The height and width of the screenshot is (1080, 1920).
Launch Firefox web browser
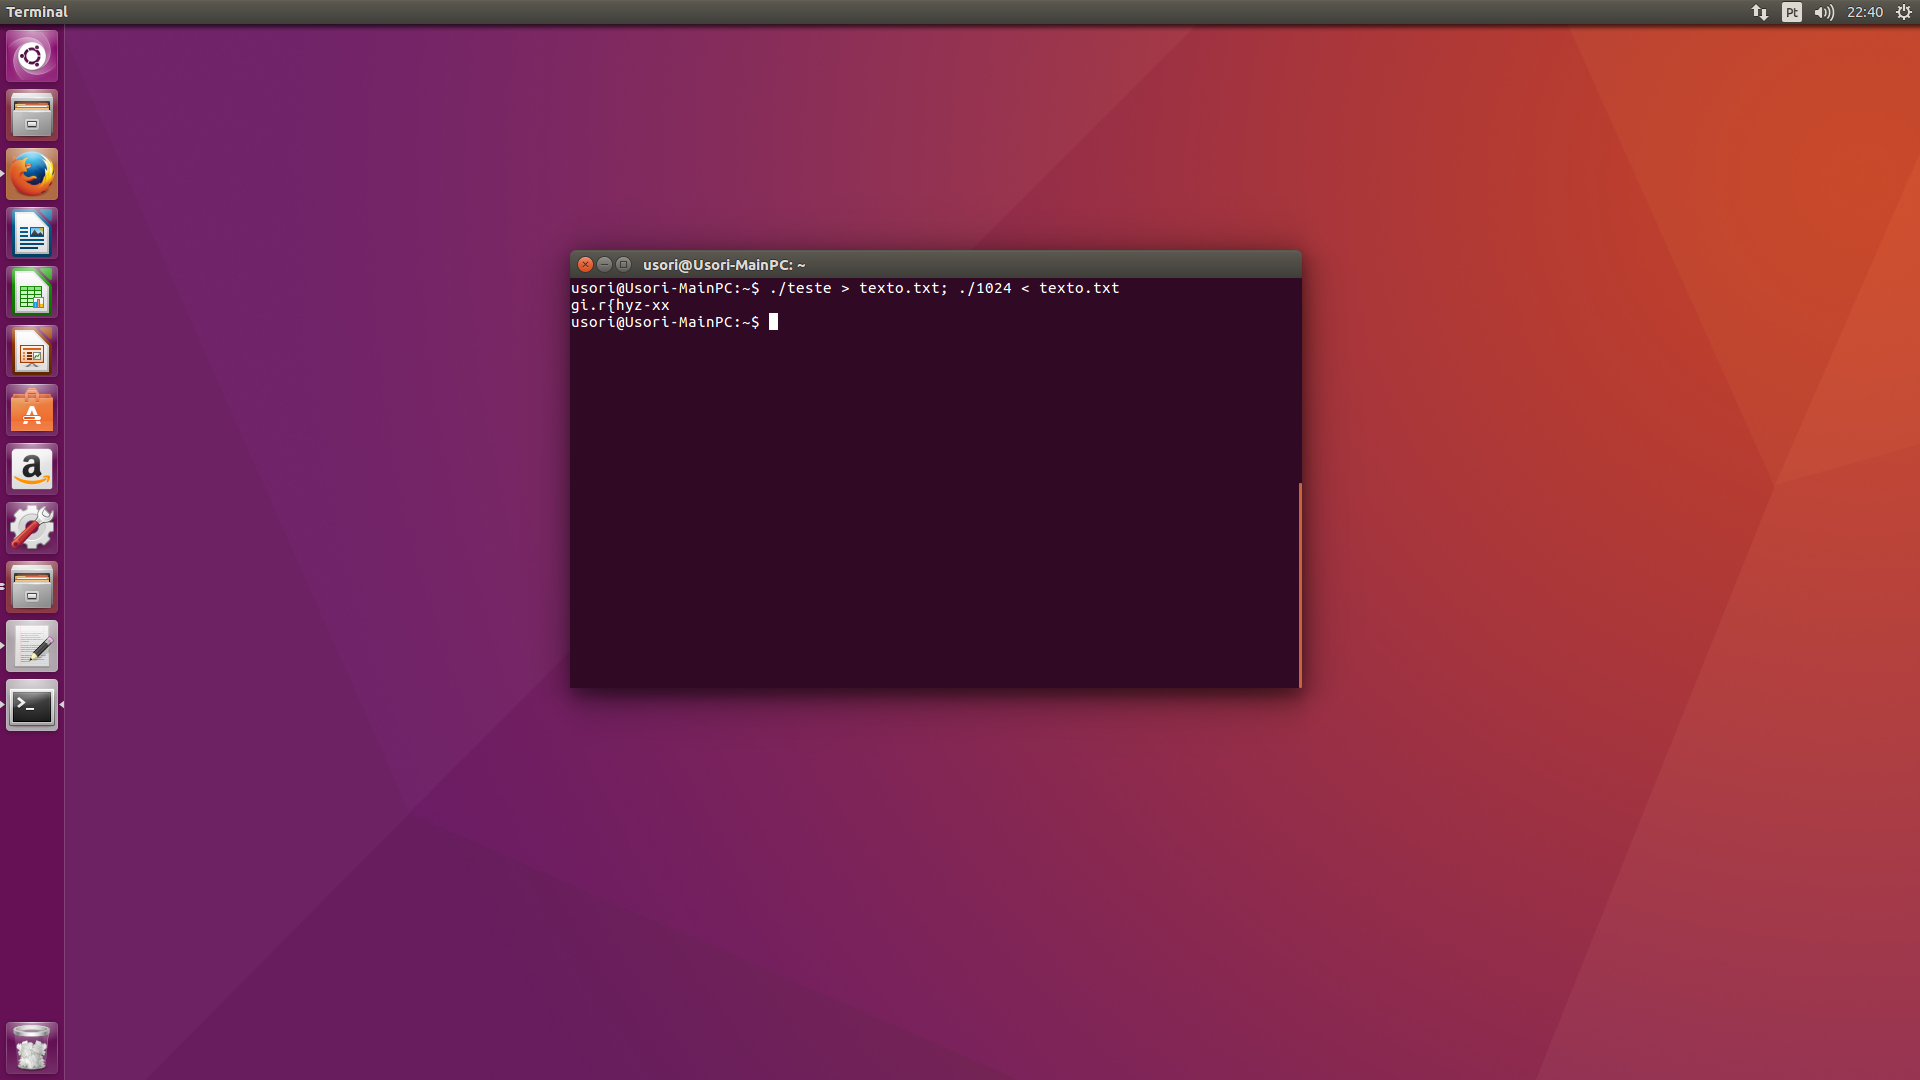[32, 174]
